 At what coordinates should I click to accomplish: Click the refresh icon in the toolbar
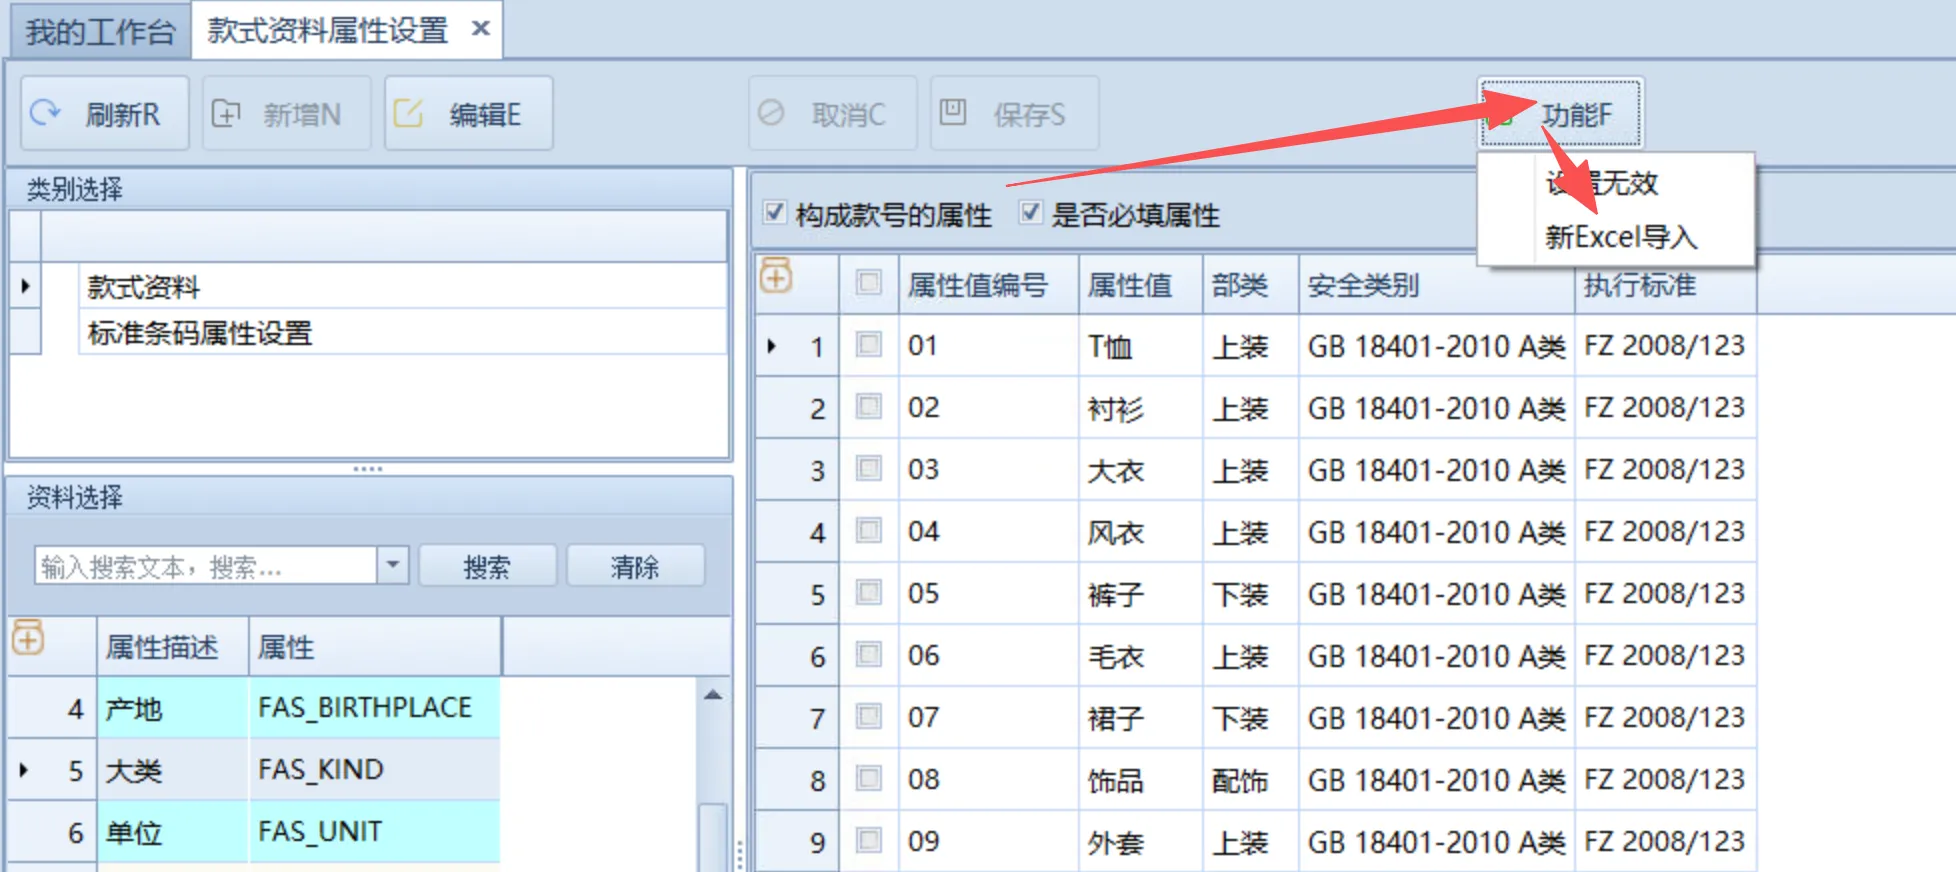[46, 113]
